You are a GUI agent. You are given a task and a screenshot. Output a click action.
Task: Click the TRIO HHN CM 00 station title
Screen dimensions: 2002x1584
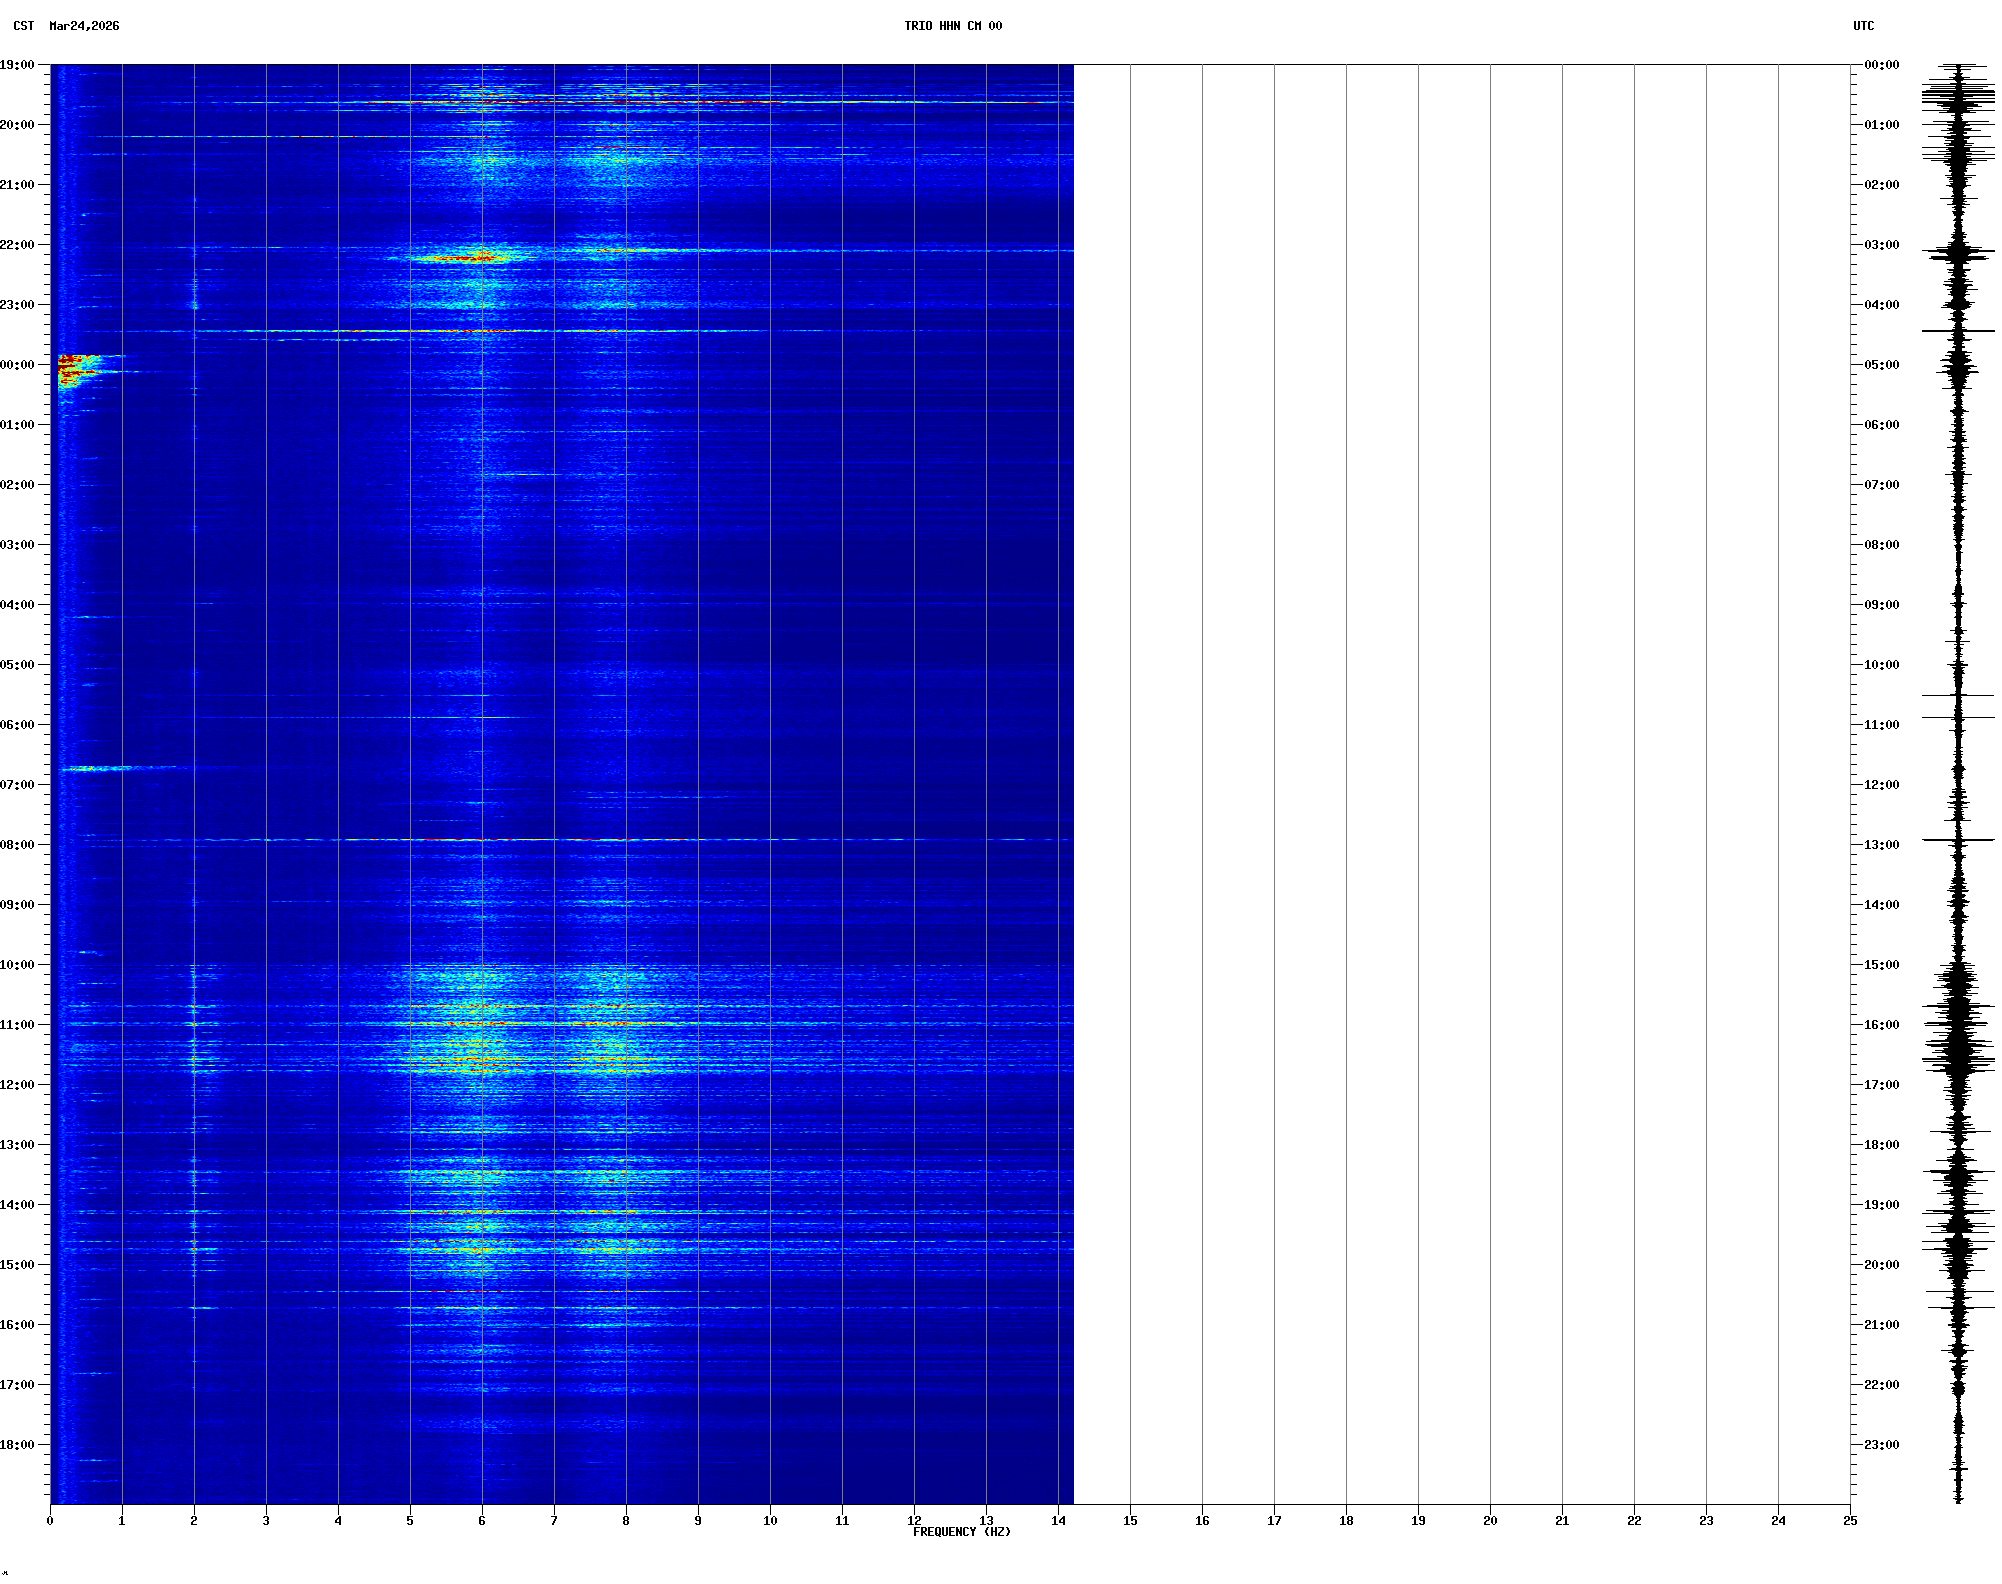[x=952, y=26]
